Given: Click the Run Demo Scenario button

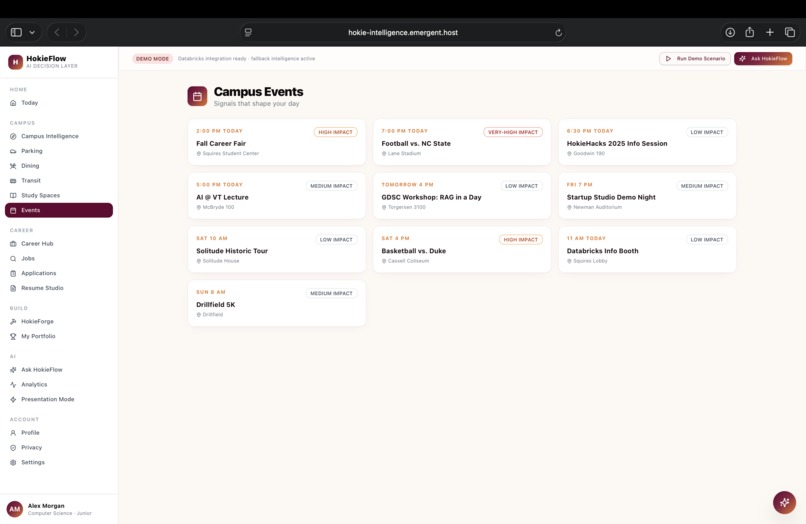Looking at the screenshot, I should click(695, 59).
